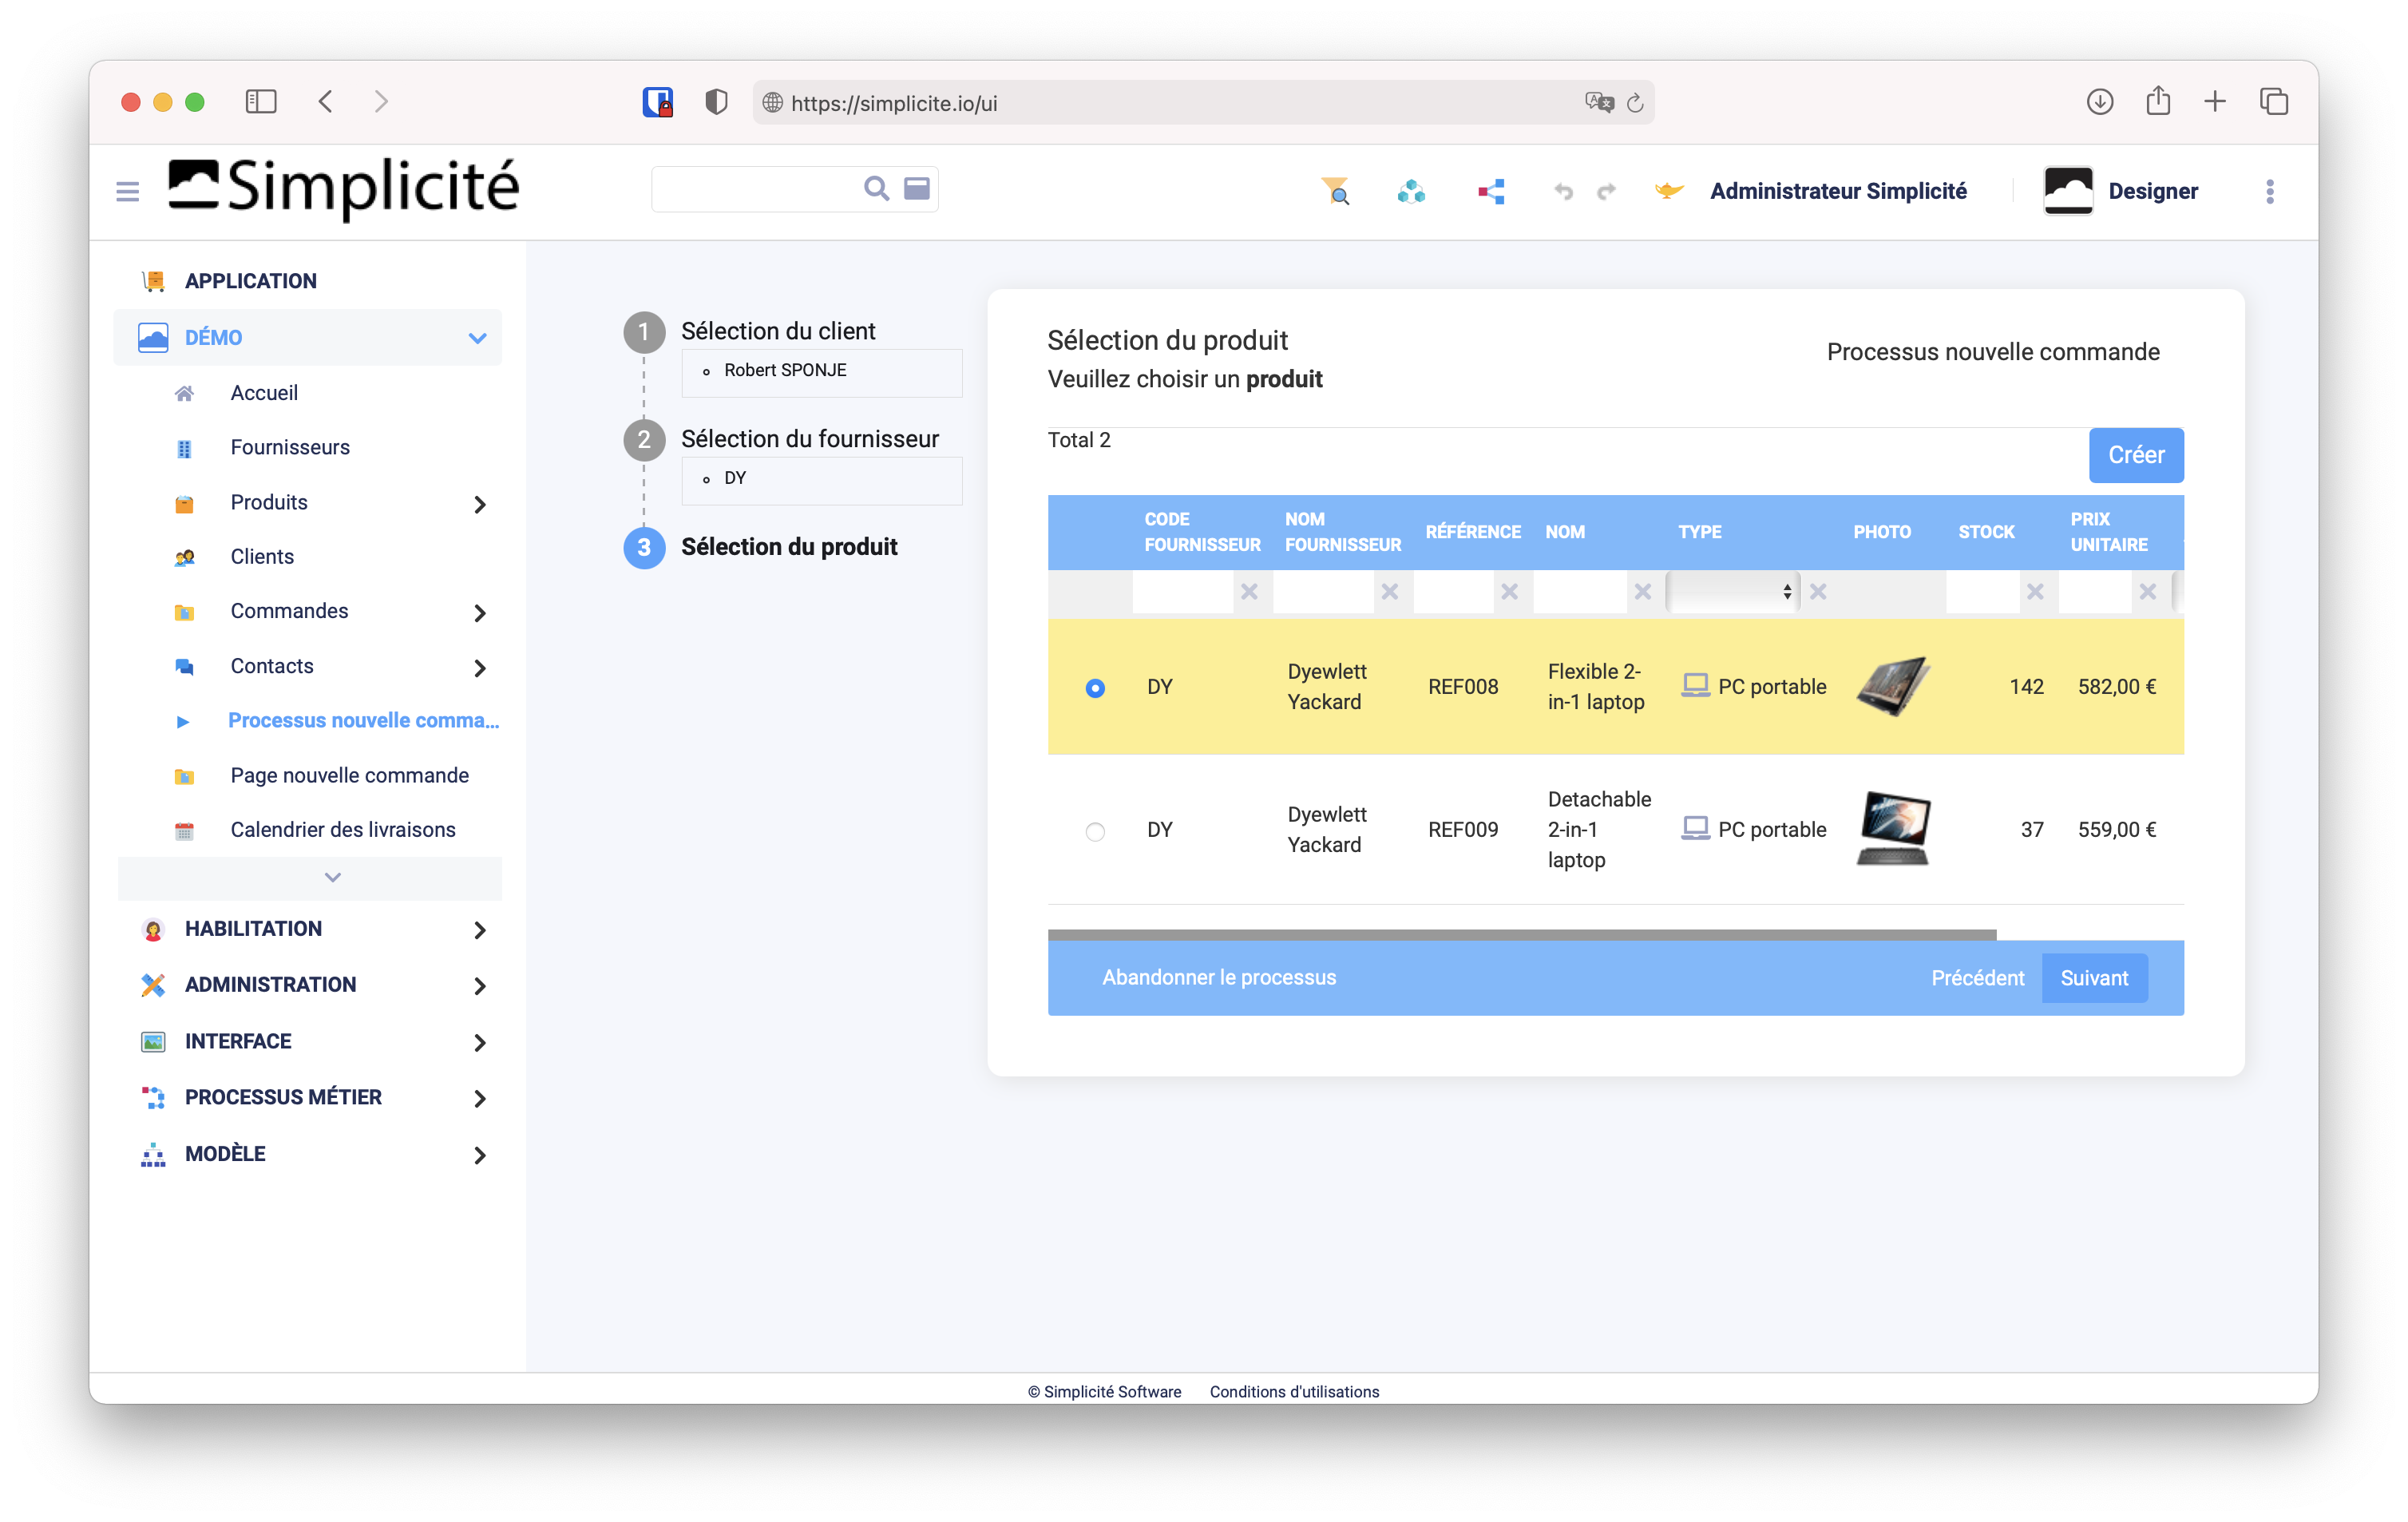This screenshot has width=2408, height=1522.
Task: Open Clients menu item
Action: pyautogui.click(x=262, y=557)
